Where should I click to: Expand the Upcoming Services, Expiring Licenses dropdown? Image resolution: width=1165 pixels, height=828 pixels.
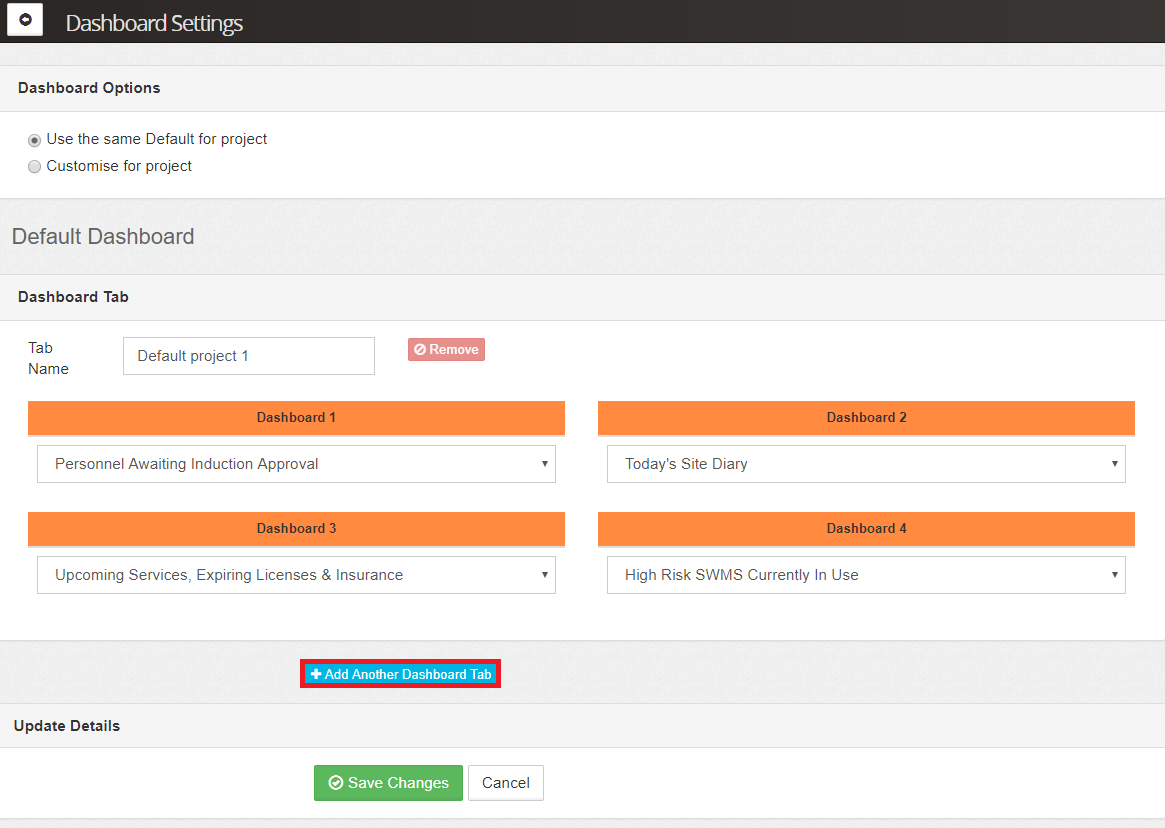(296, 575)
